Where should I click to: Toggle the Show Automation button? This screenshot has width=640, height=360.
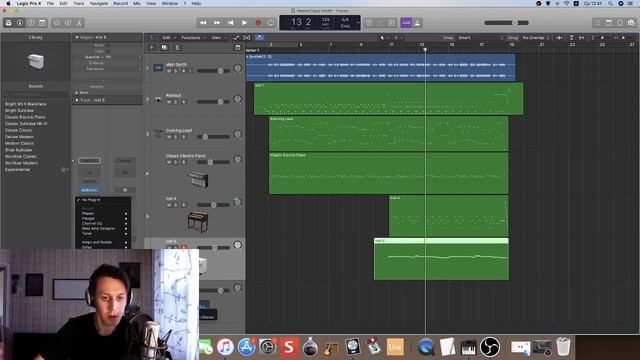pyautogui.click(x=236, y=38)
